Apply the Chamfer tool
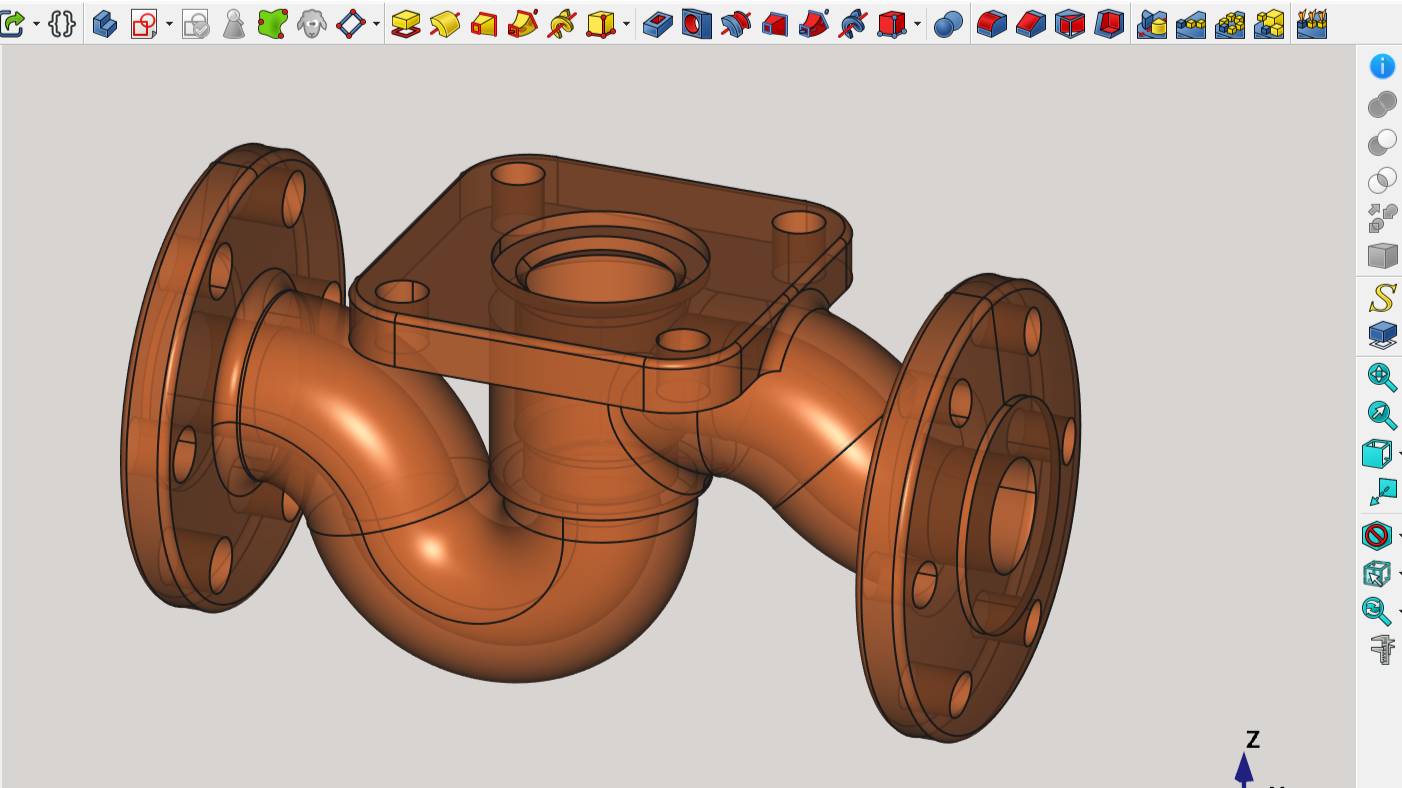The image size is (1402, 788). pyautogui.click(x=1030, y=23)
